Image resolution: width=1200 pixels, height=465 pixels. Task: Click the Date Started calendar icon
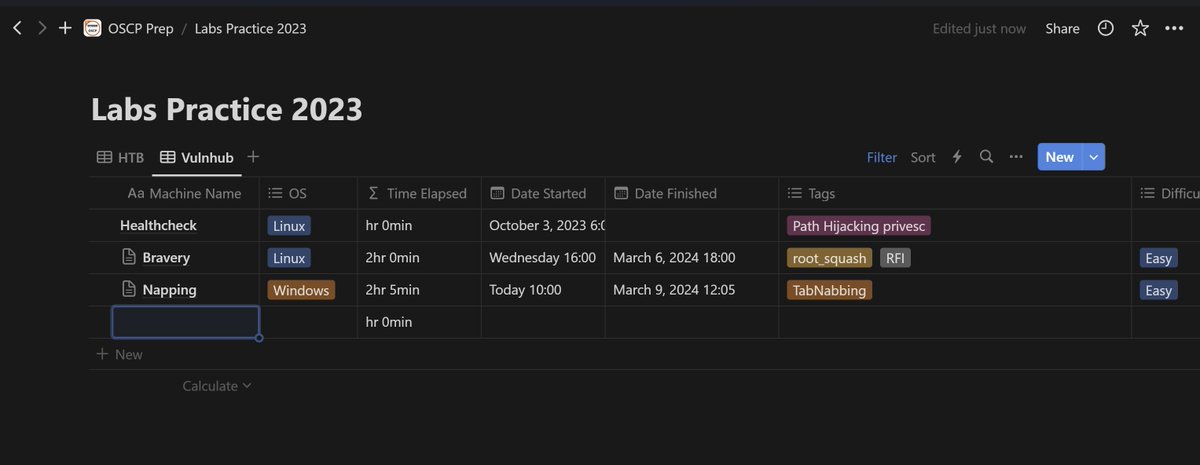tap(497, 194)
